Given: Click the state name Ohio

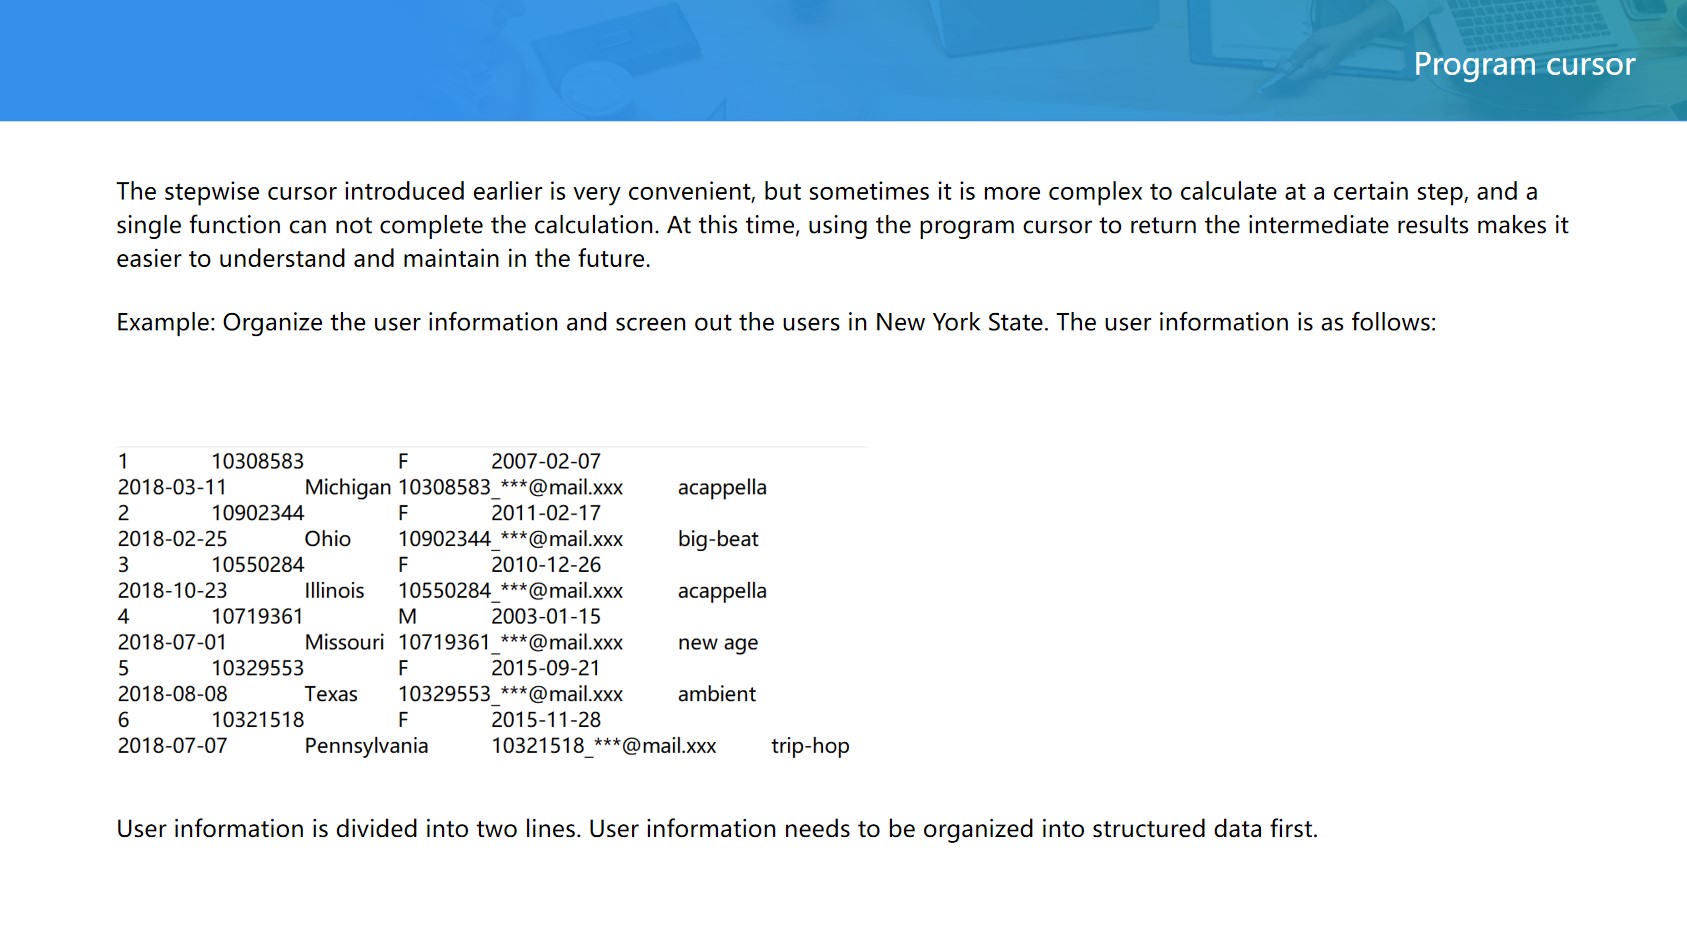Looking at the screenshot, I should [327, 539].
